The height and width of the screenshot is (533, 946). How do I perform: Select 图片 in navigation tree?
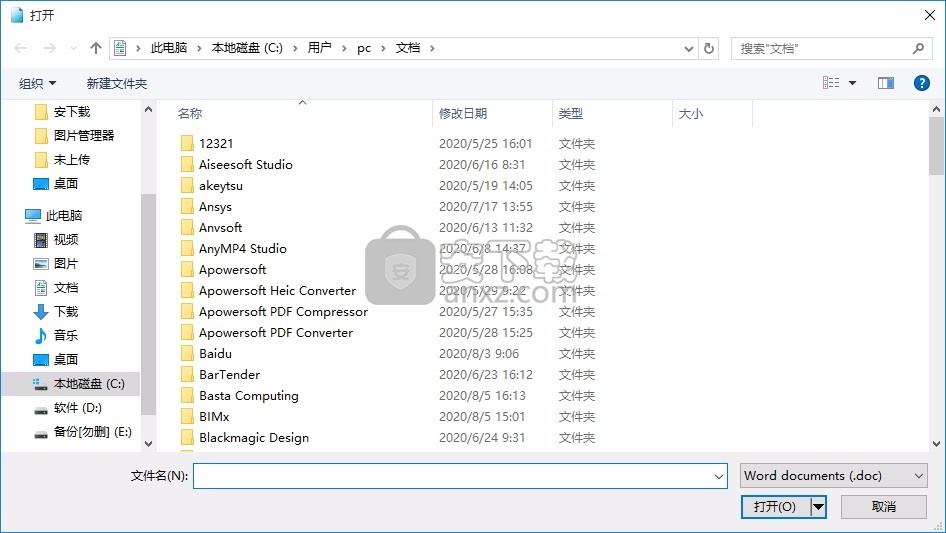tap(65, 264)
